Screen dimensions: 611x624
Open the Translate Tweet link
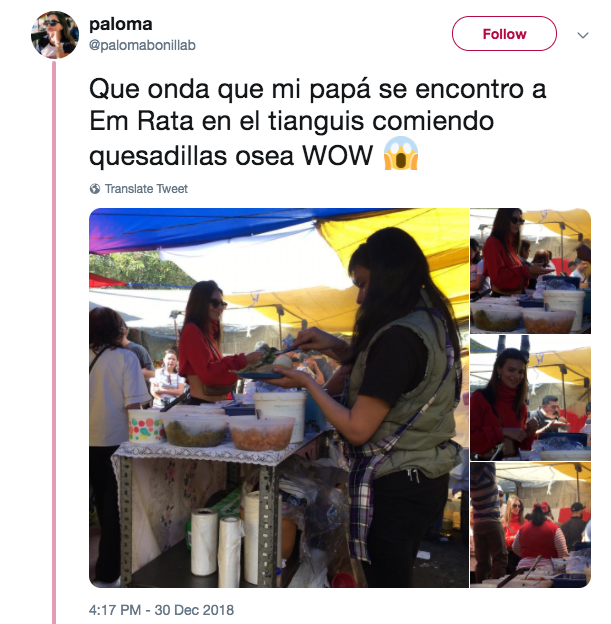coord(146,189)
